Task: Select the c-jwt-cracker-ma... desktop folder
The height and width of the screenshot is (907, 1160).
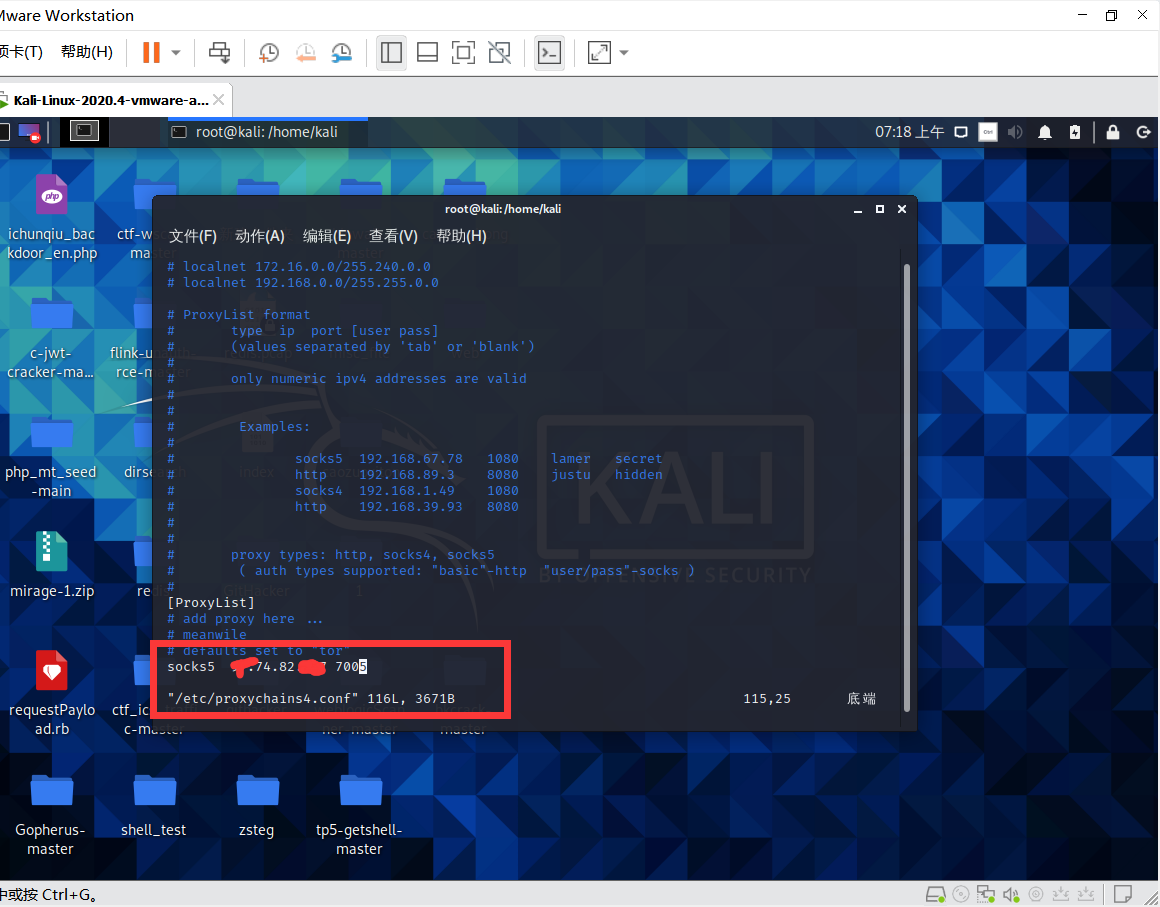Action: 51,339
